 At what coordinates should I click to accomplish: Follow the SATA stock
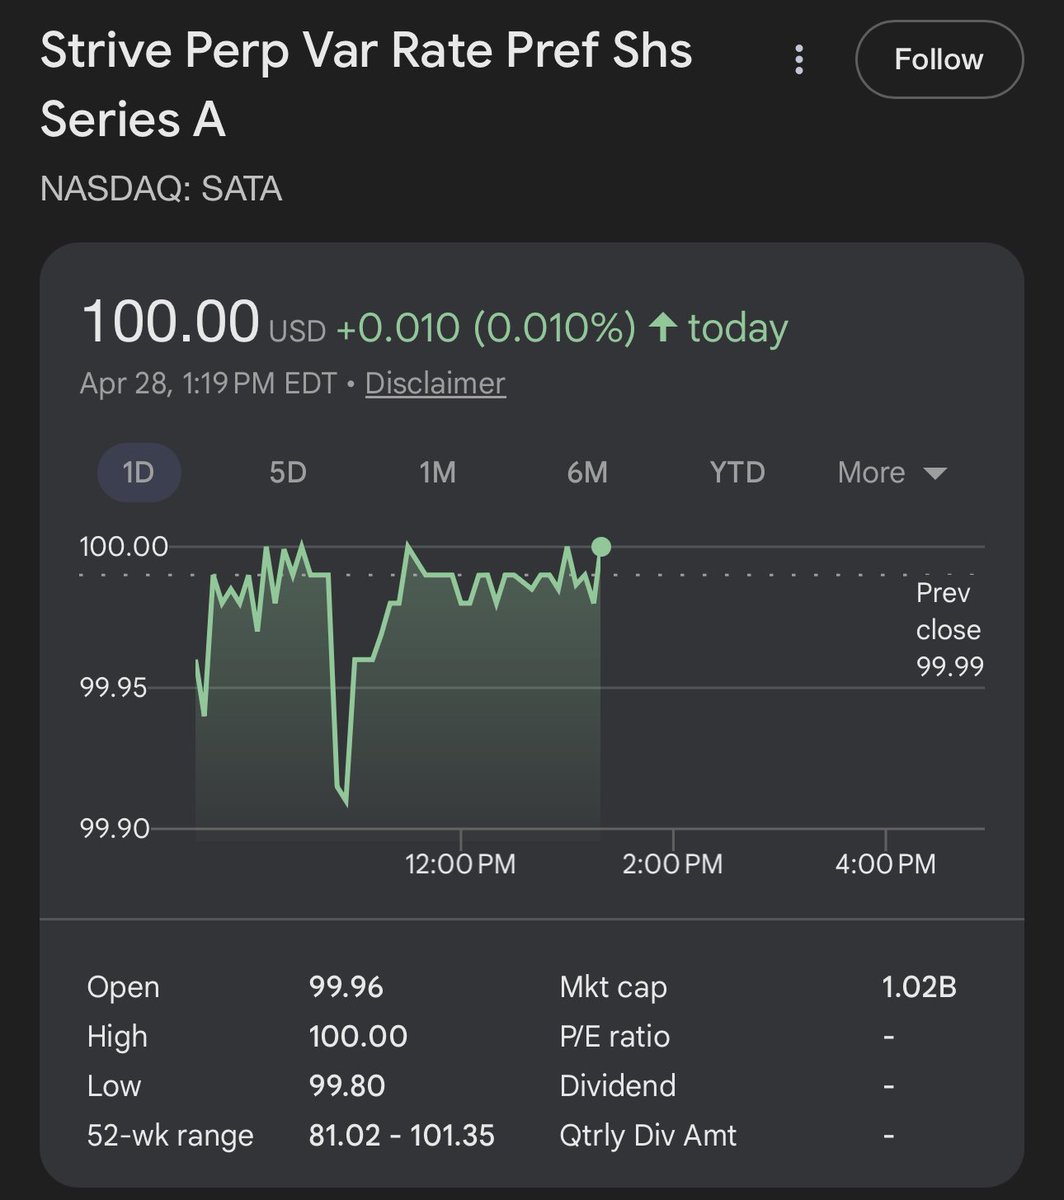pos(939,60)
